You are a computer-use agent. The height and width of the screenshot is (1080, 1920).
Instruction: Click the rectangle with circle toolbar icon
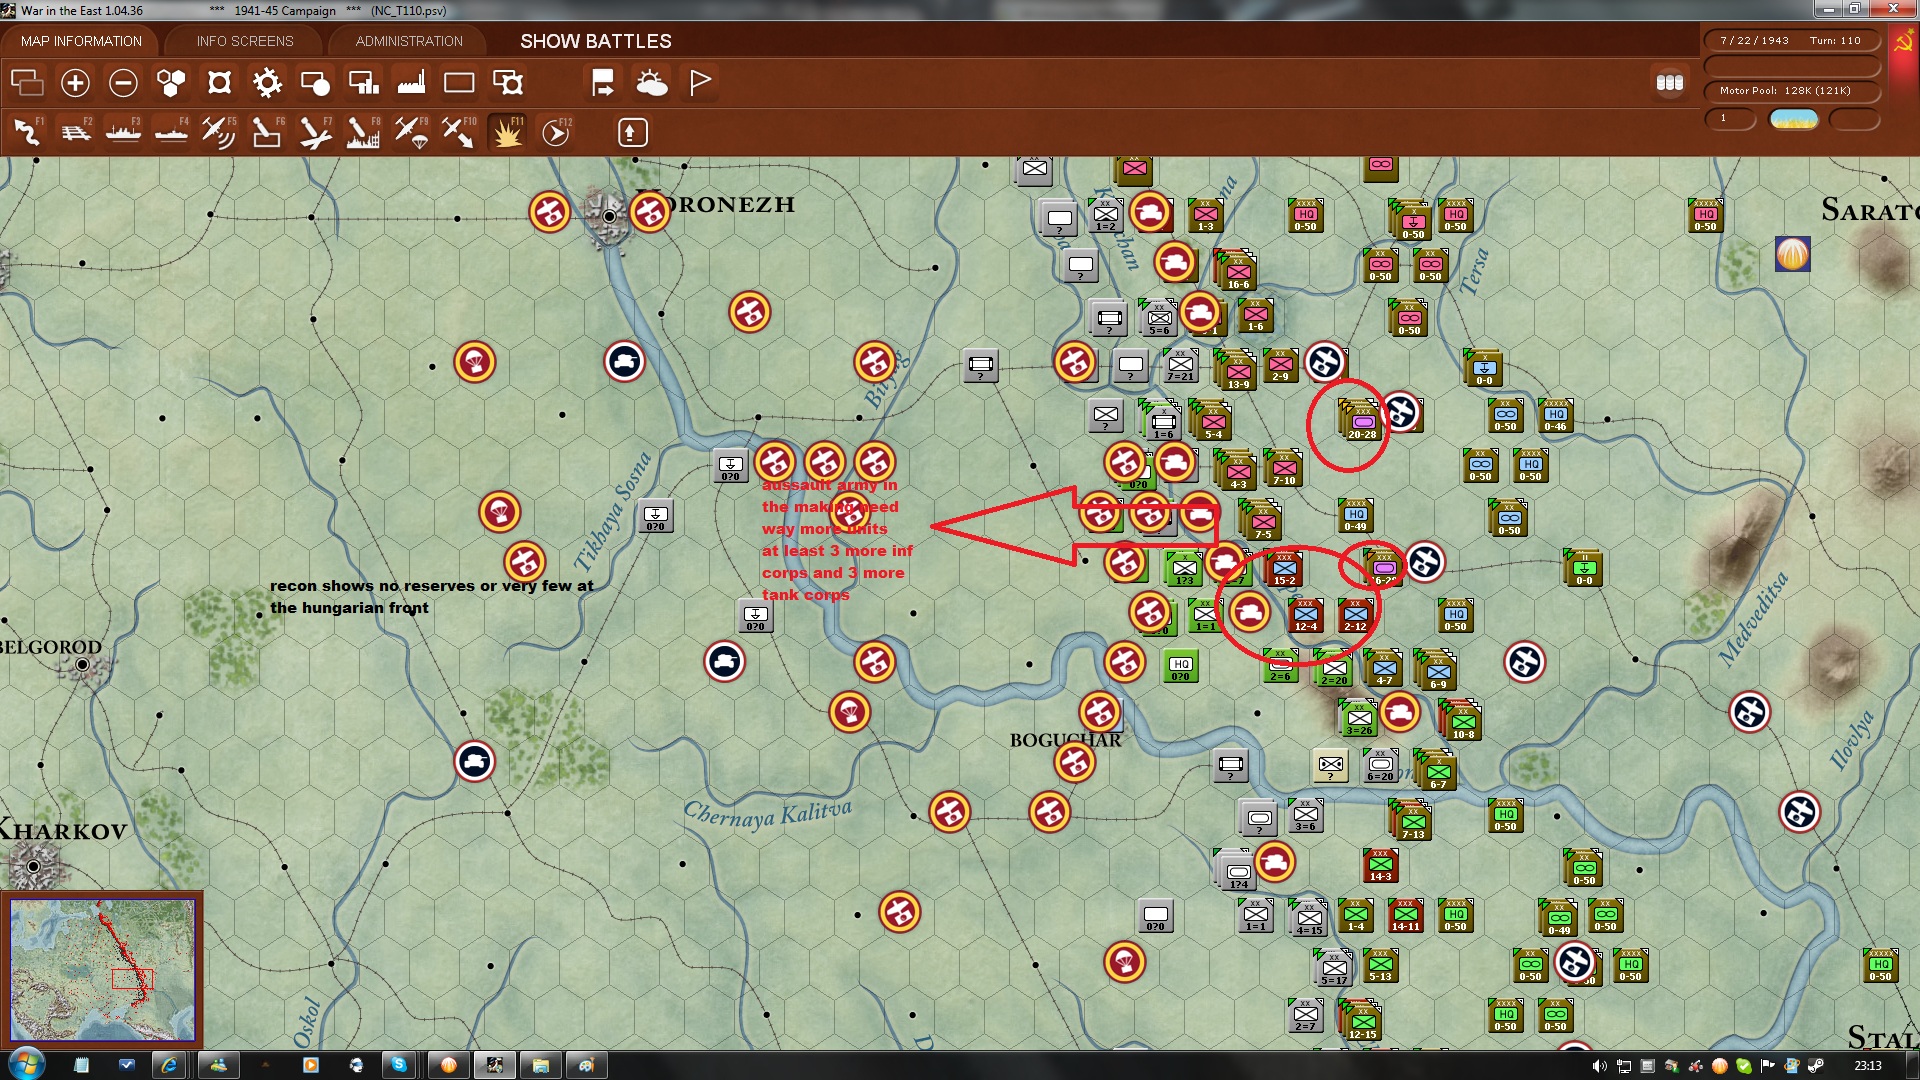315,82
